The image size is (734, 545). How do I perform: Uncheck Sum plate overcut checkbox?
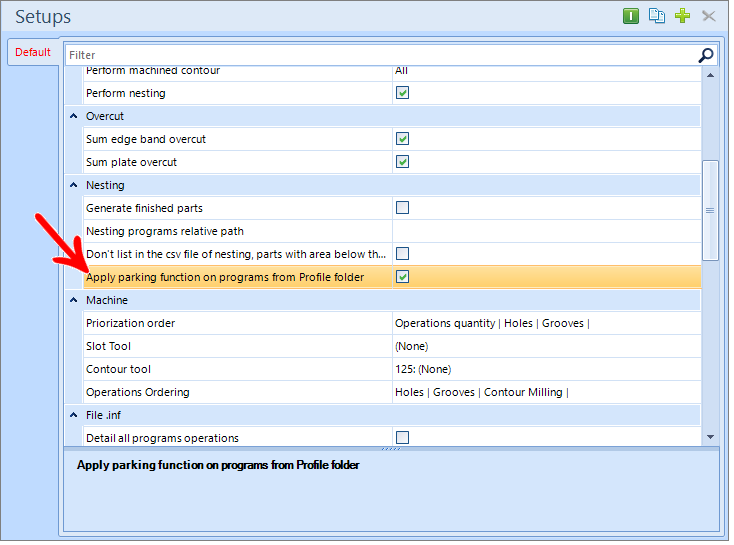click(x=405, y=162)
